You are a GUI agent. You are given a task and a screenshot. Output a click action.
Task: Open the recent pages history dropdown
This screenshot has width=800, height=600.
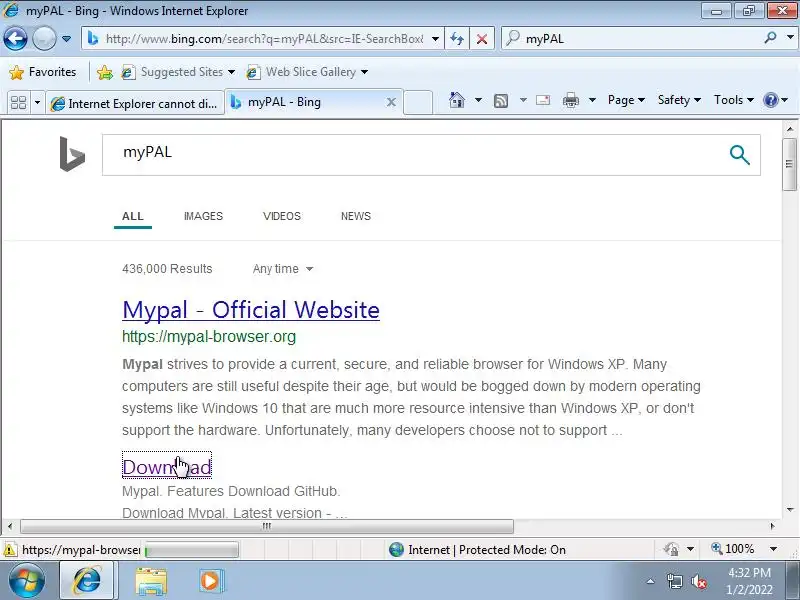66,39
